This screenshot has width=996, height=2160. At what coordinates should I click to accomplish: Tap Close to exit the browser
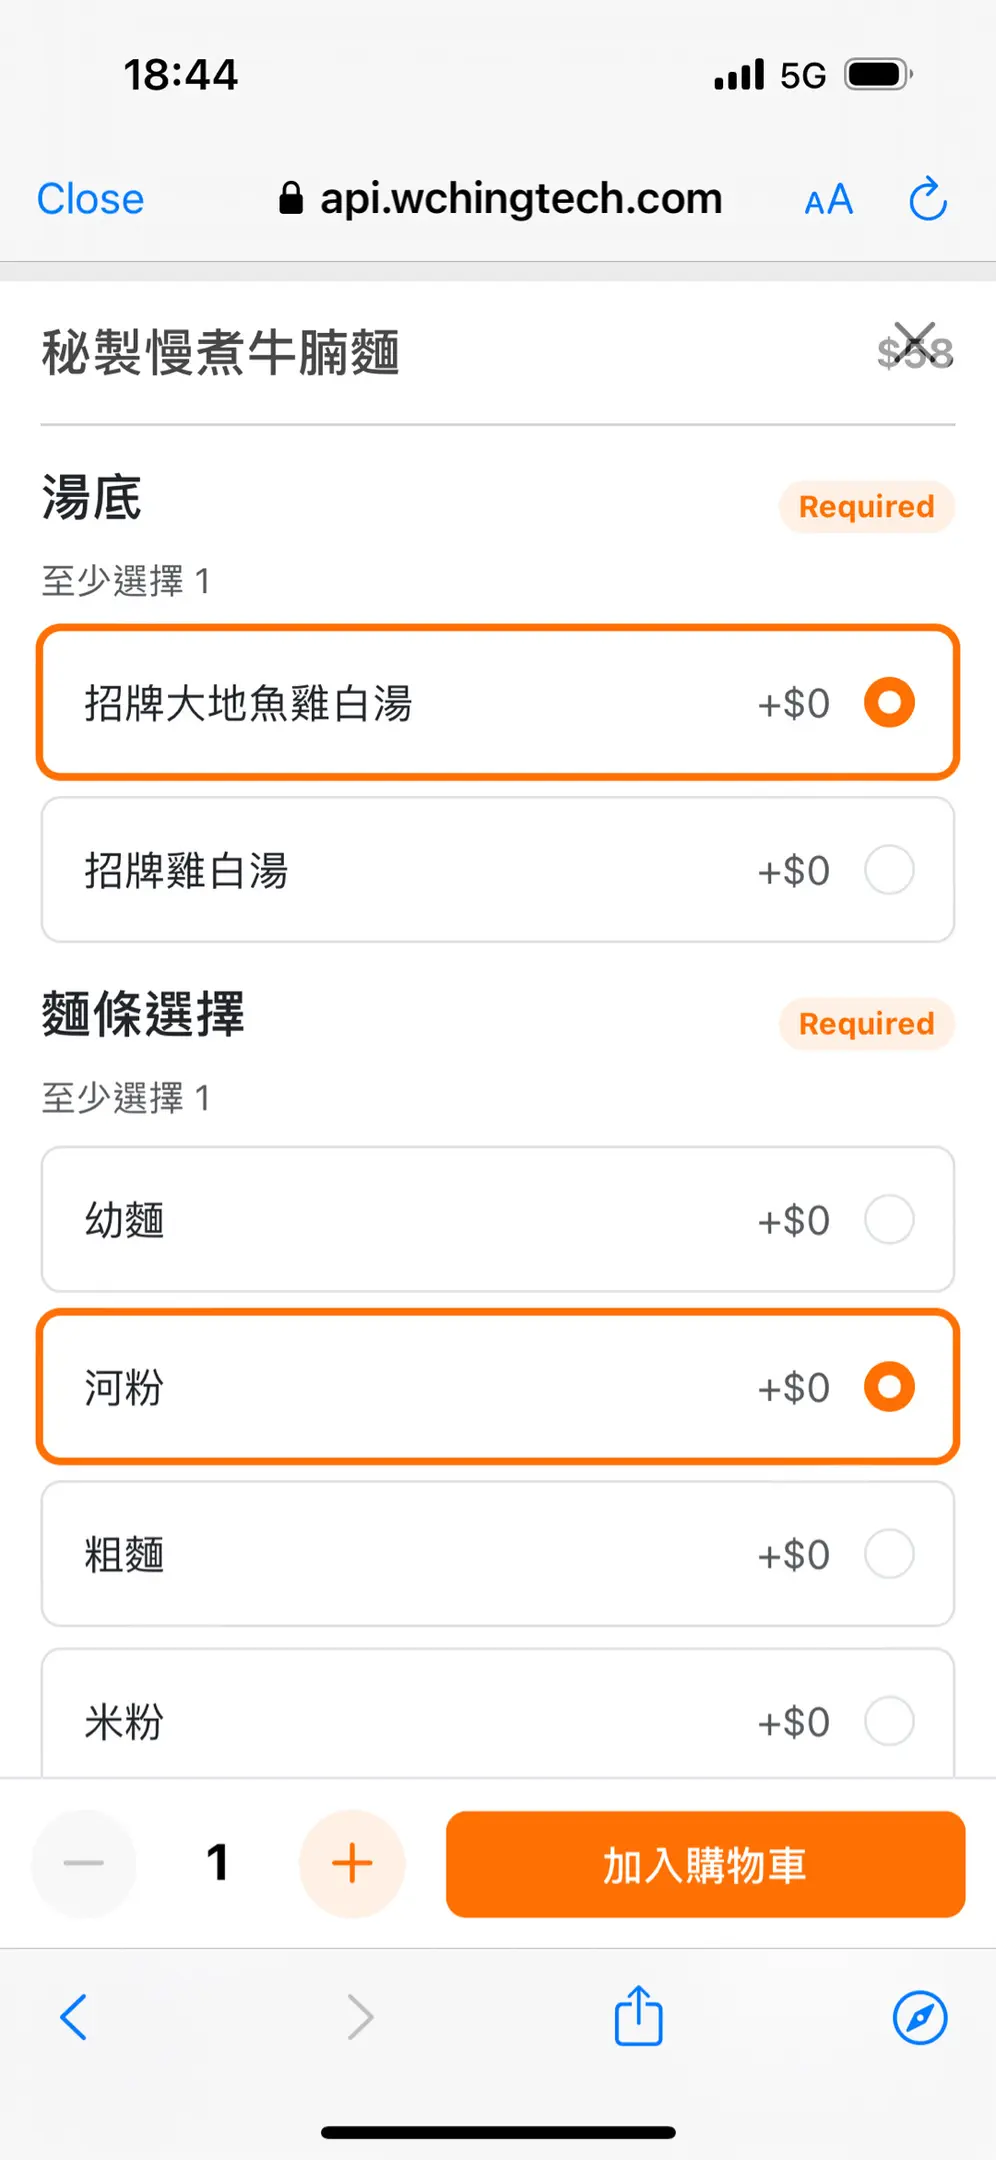coord(90,199)
